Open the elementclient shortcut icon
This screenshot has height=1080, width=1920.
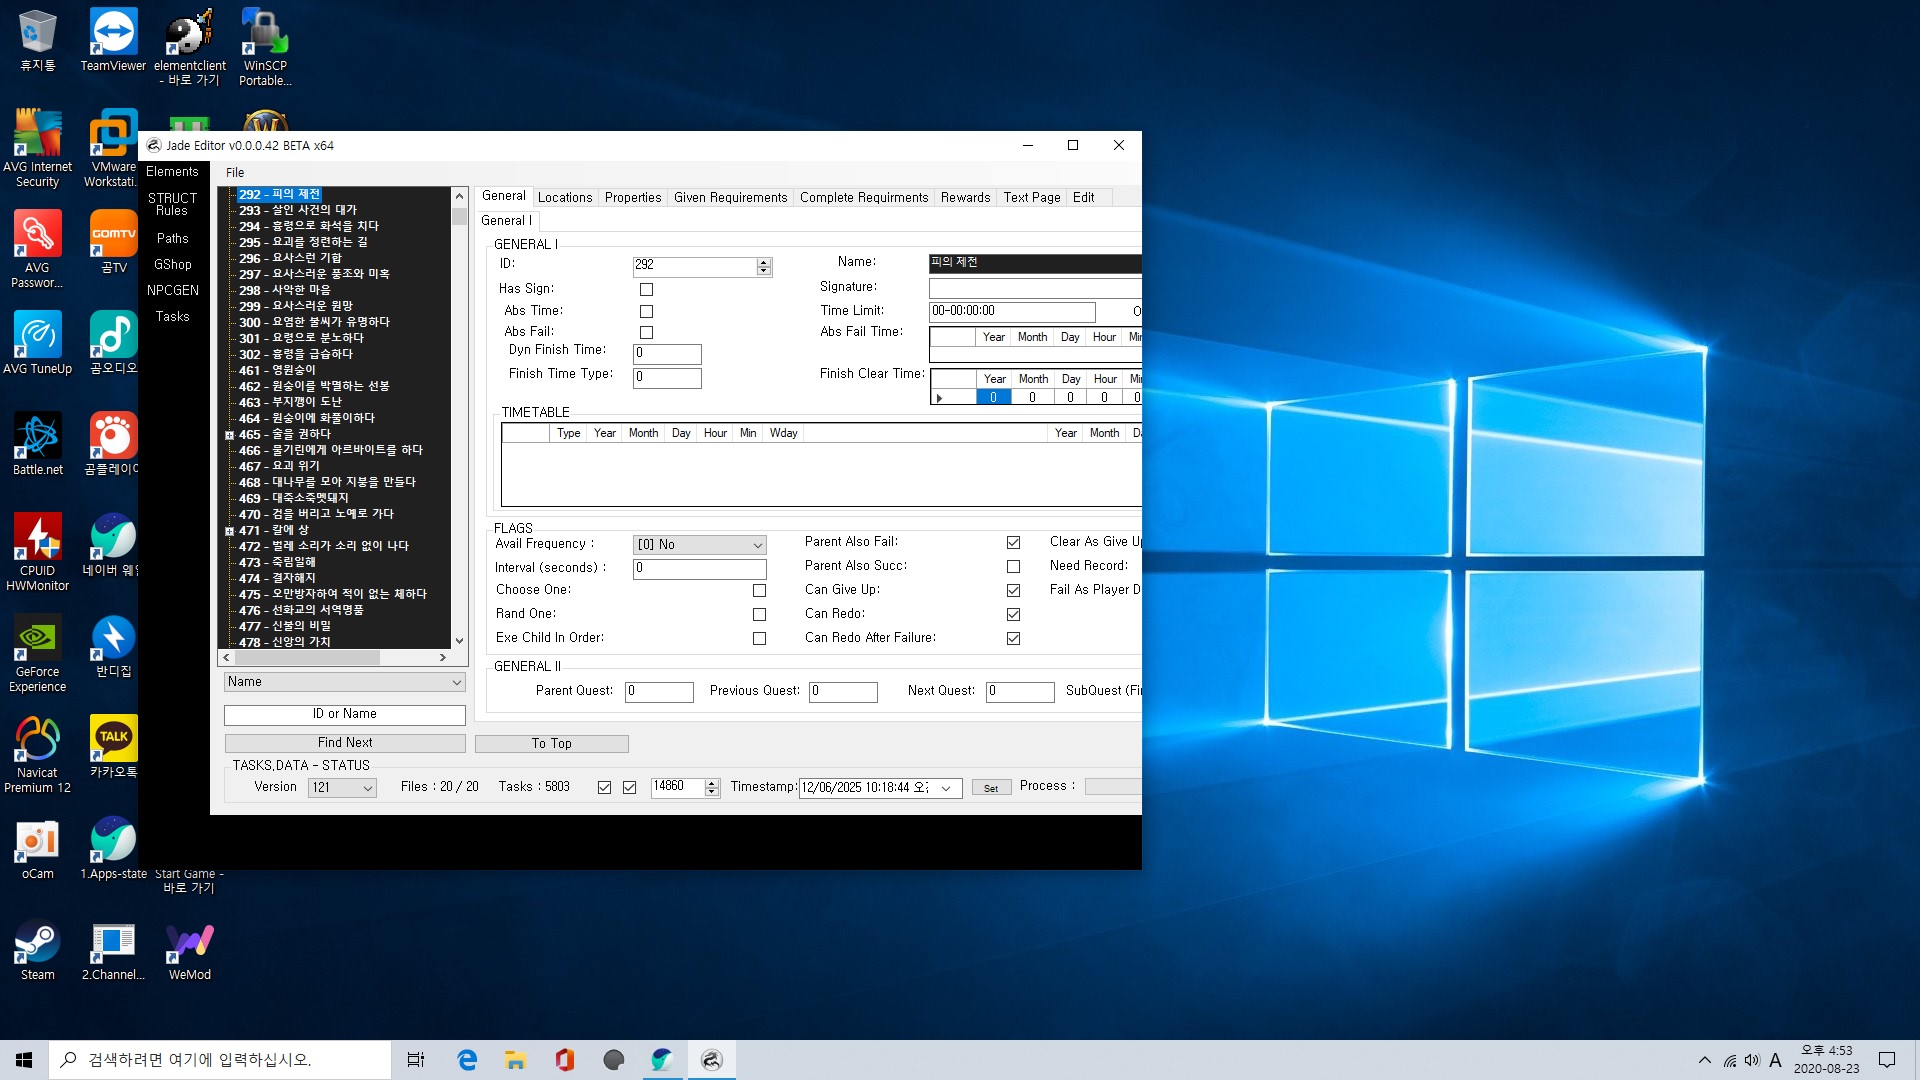coord(189,47)
